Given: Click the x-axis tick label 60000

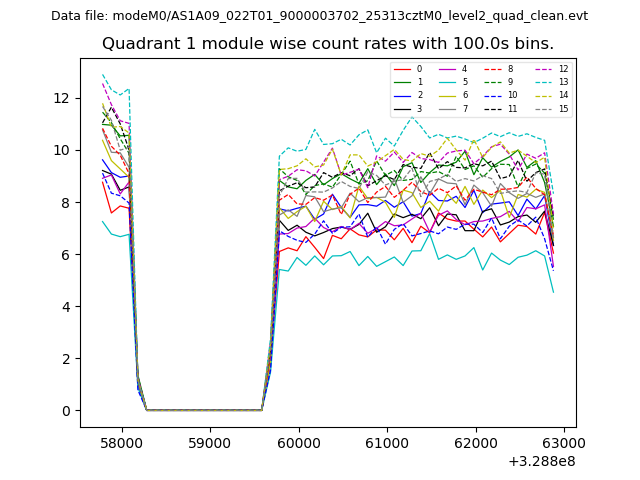Looking at the screenshot, I should pyautogui.click(x=298, y=443).
